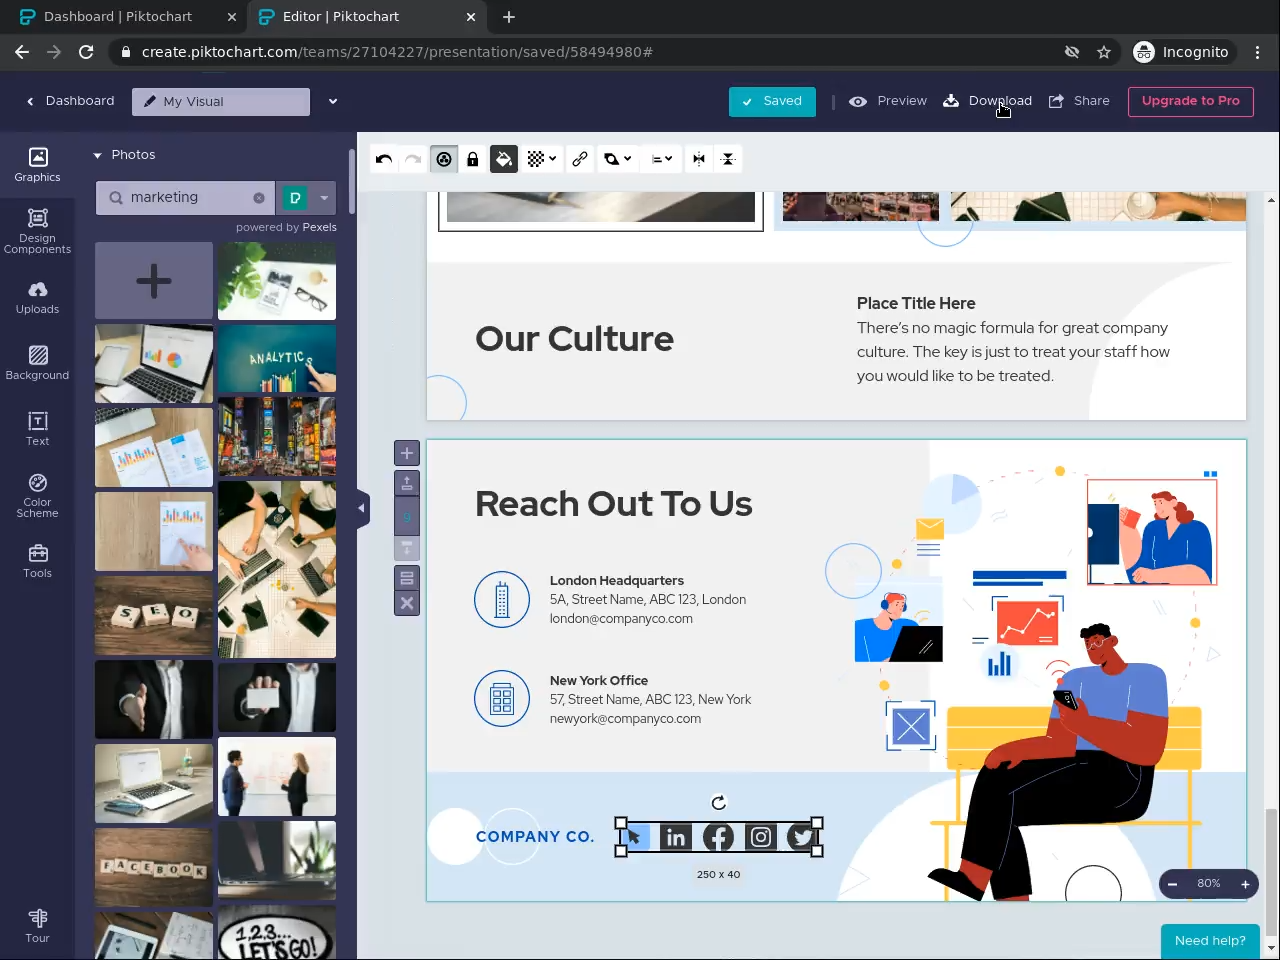
Task: Click the LinkedIn icon on the slide
Action: click(x=676, y=837)
